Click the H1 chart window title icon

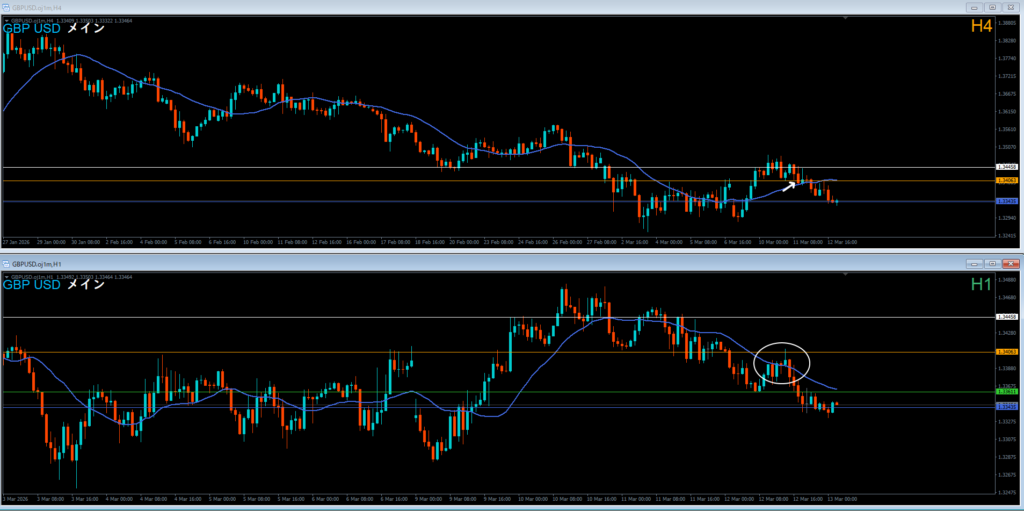[8, 263]
